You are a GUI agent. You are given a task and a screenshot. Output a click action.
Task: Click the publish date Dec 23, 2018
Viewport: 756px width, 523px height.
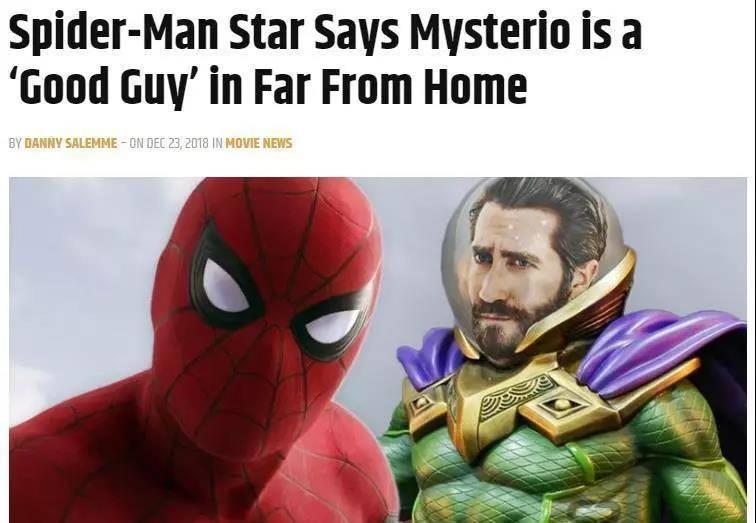point(177,143)
